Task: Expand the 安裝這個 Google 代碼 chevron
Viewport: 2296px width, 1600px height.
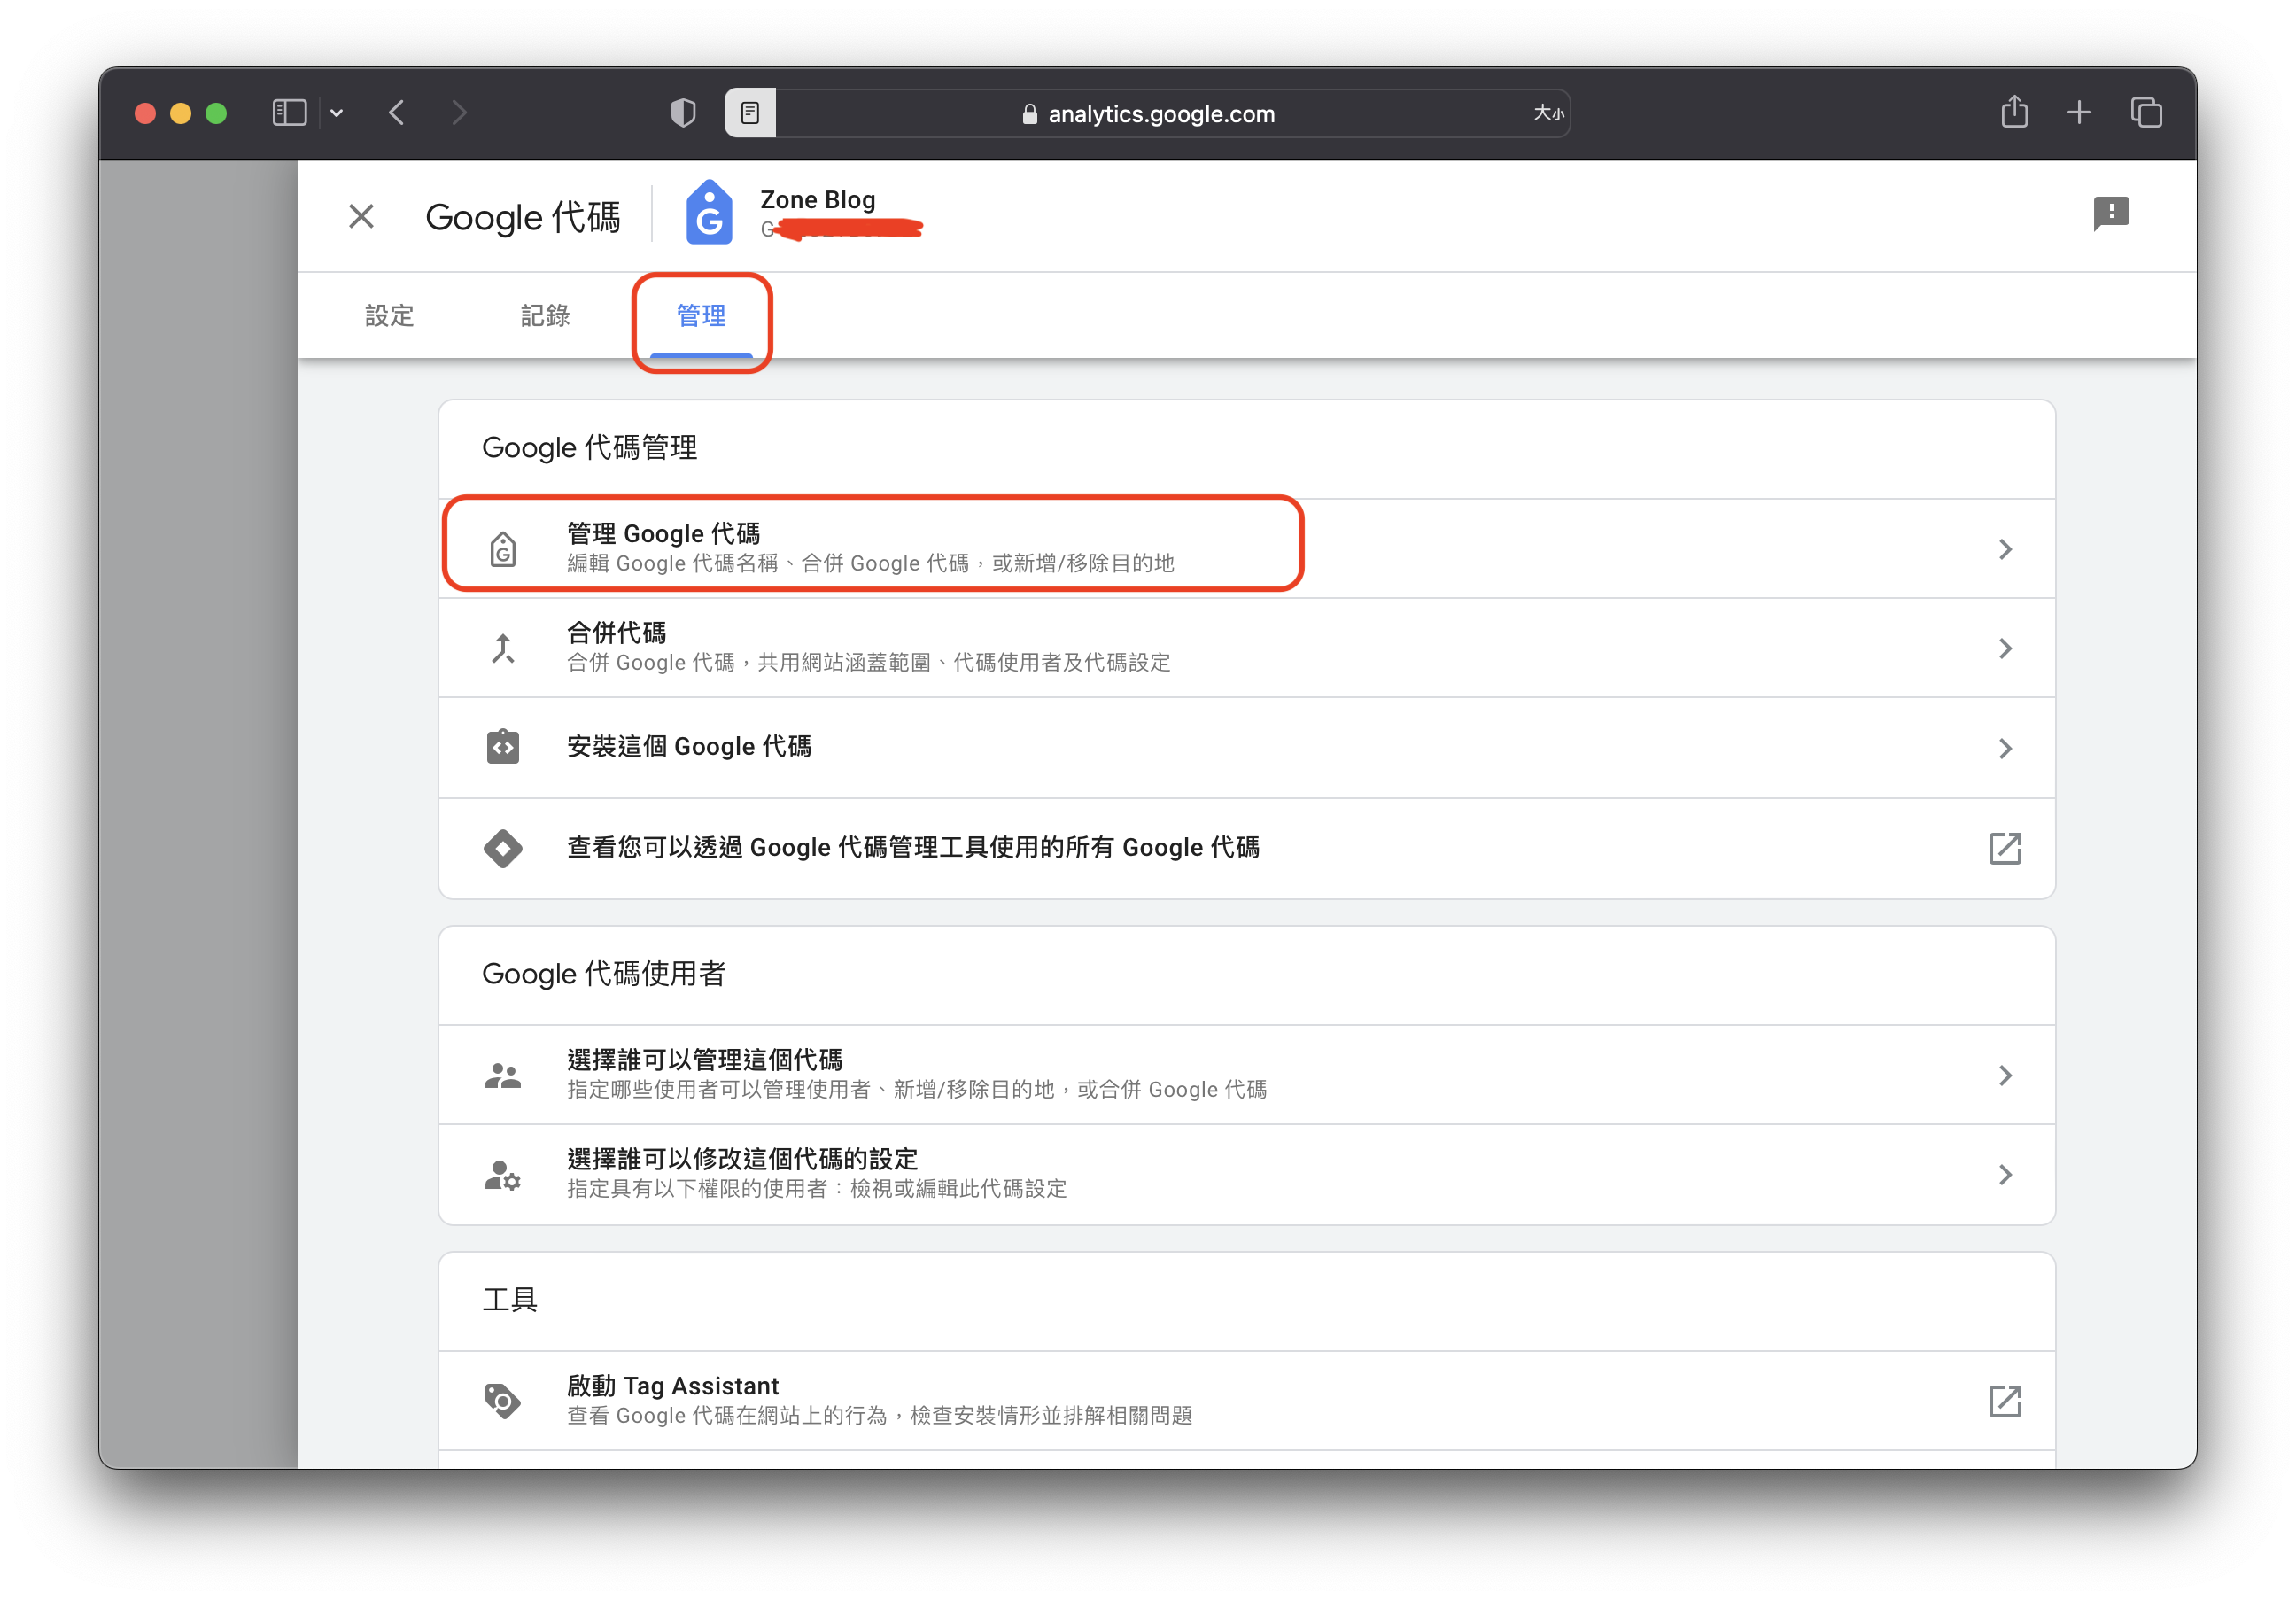Action: click(x=2004, y=748)
